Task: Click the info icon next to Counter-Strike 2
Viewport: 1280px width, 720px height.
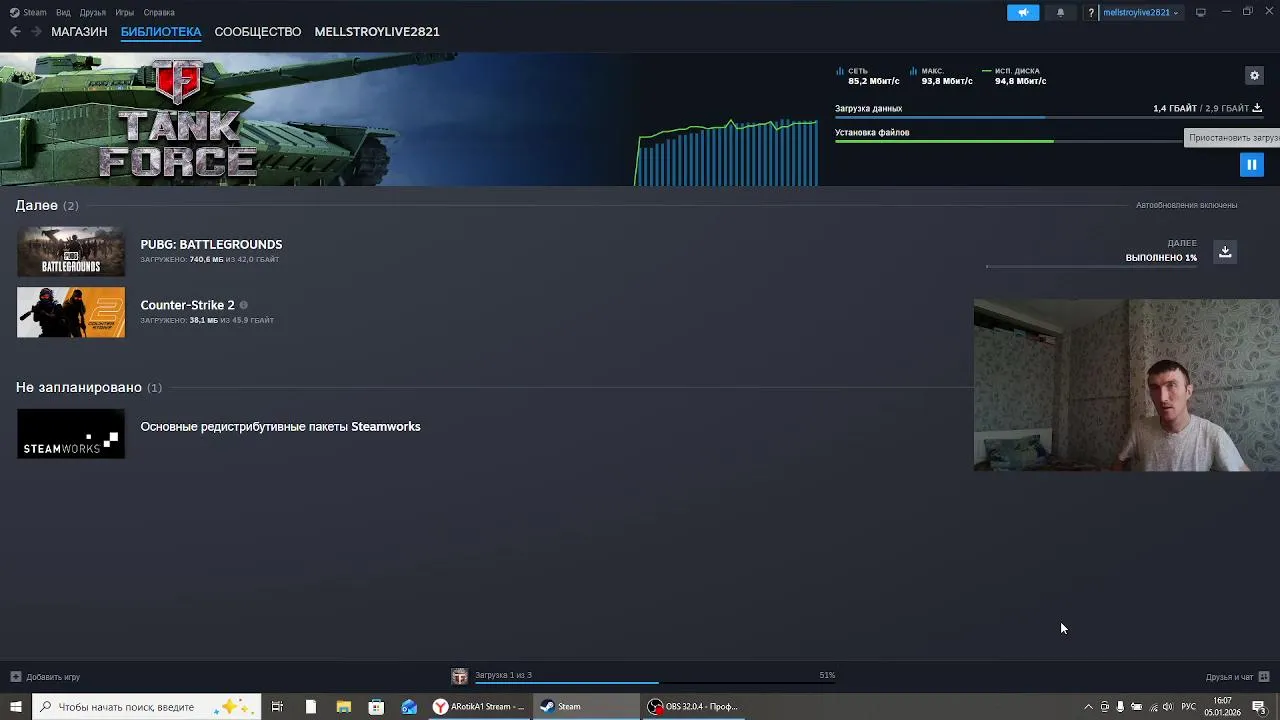Action: 243,305
